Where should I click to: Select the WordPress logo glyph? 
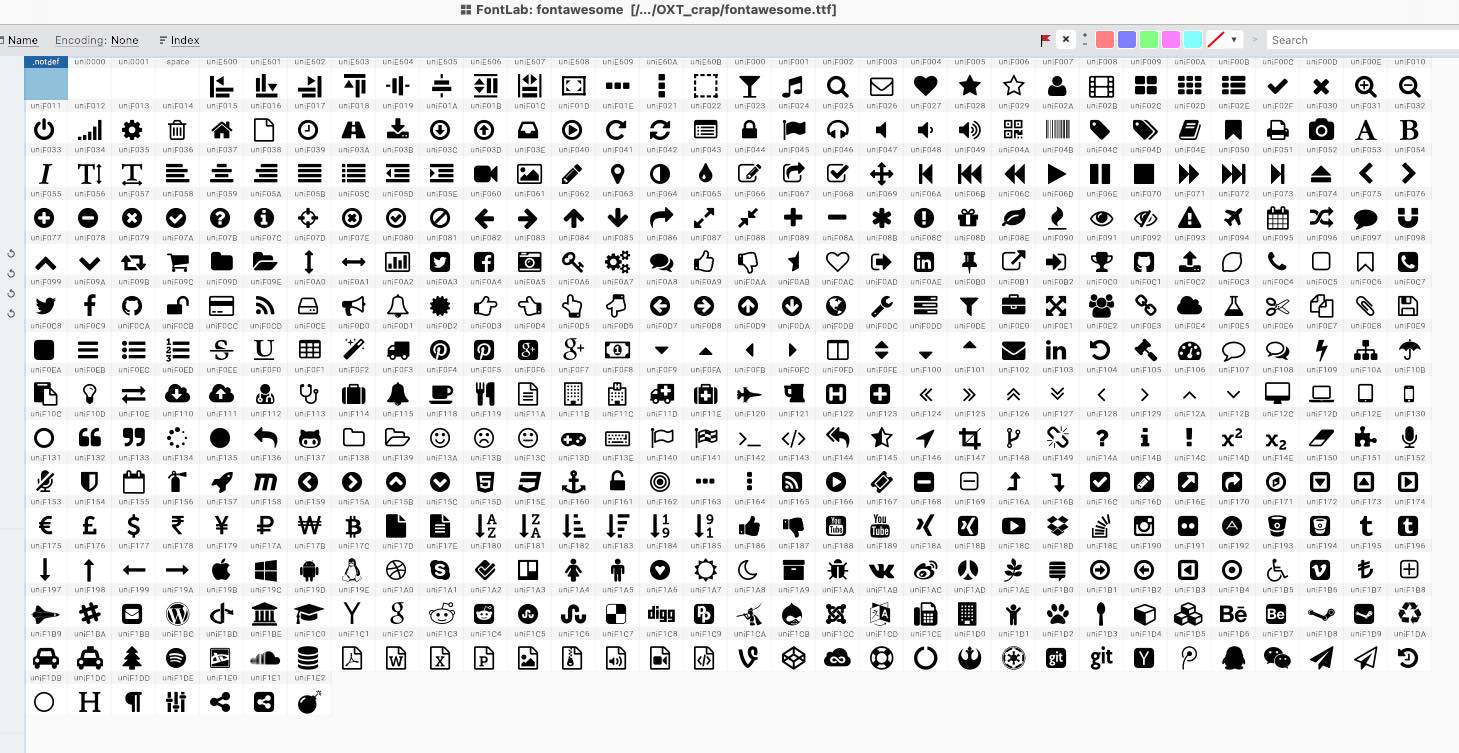click(x=176, y=613)
